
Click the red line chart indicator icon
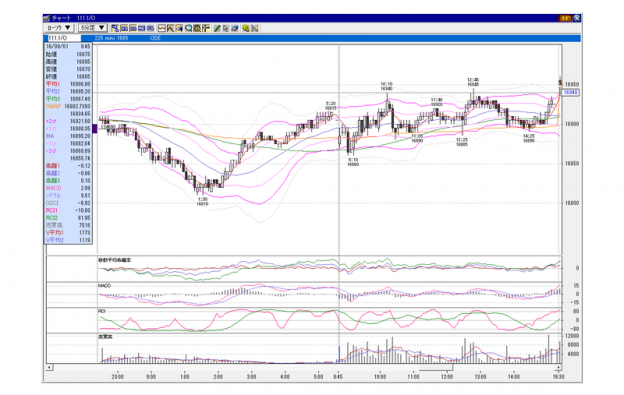click(162, 28)
